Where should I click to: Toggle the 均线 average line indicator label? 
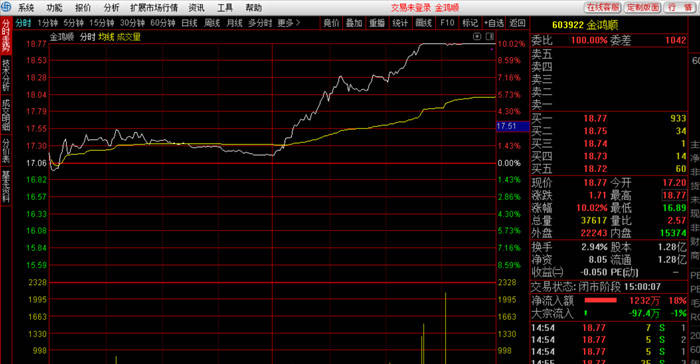(106, 37)
